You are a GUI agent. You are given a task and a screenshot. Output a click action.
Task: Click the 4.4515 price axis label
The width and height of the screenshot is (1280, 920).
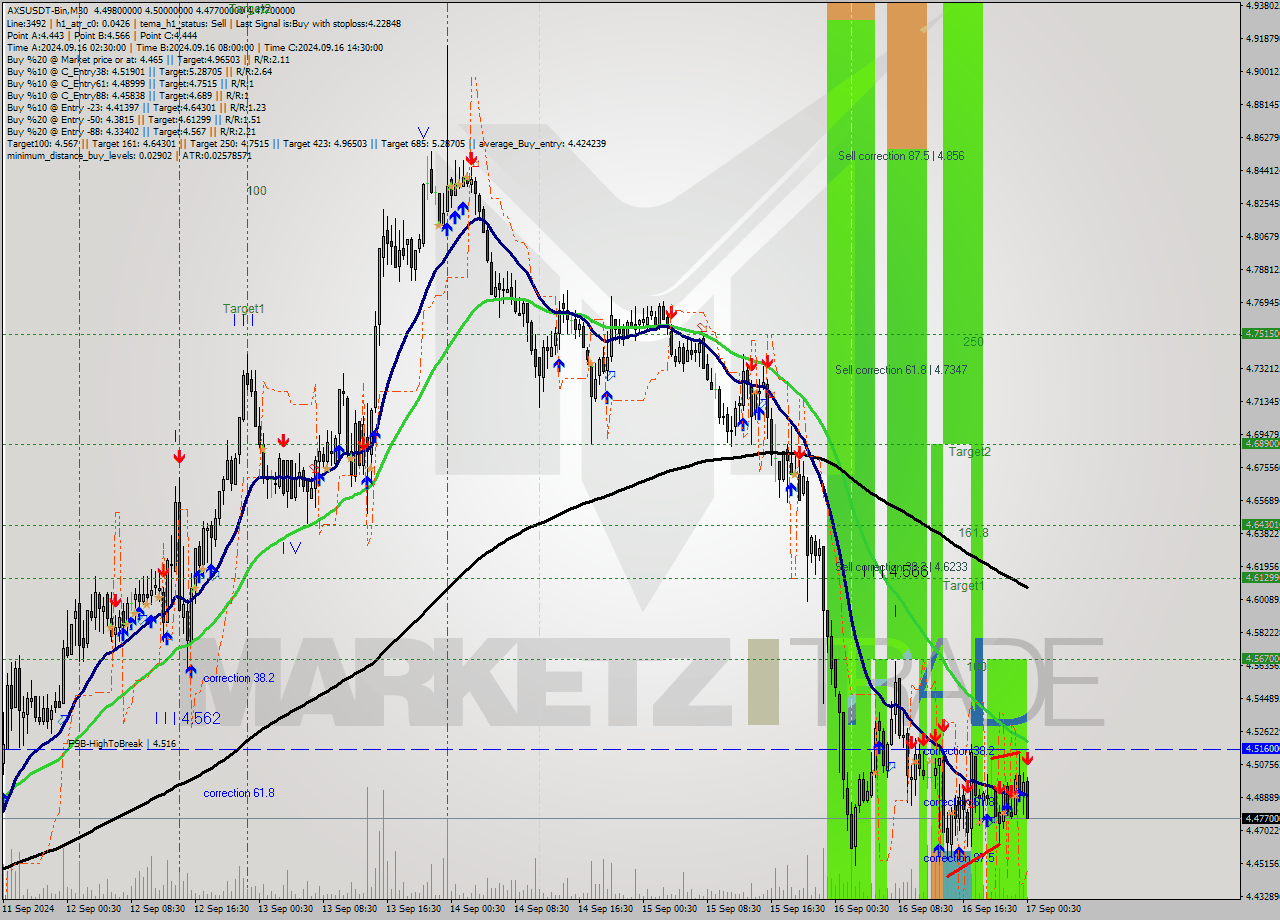click(1262, 863)
